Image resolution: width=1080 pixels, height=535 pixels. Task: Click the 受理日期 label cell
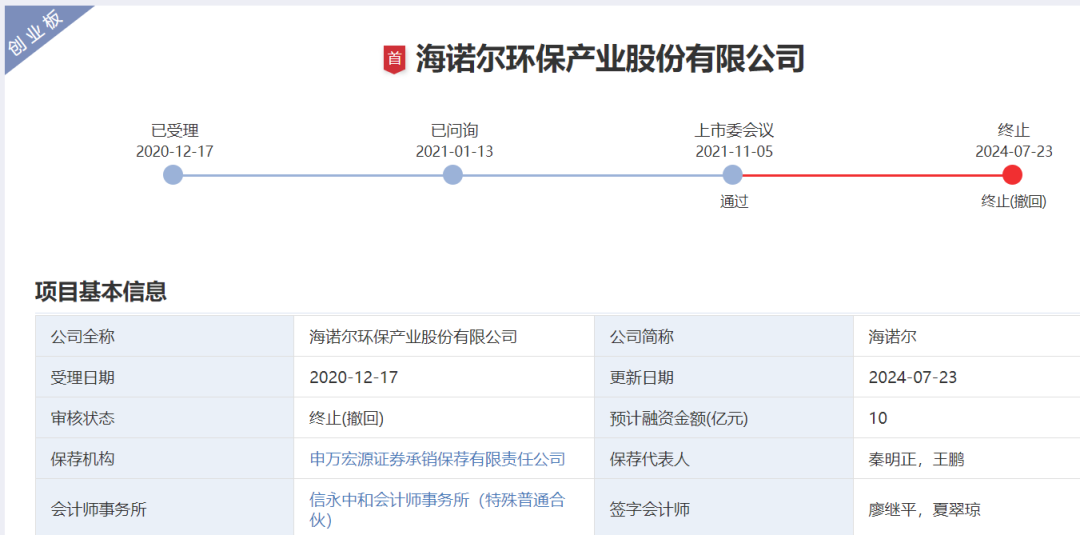(x=165, y=377)
